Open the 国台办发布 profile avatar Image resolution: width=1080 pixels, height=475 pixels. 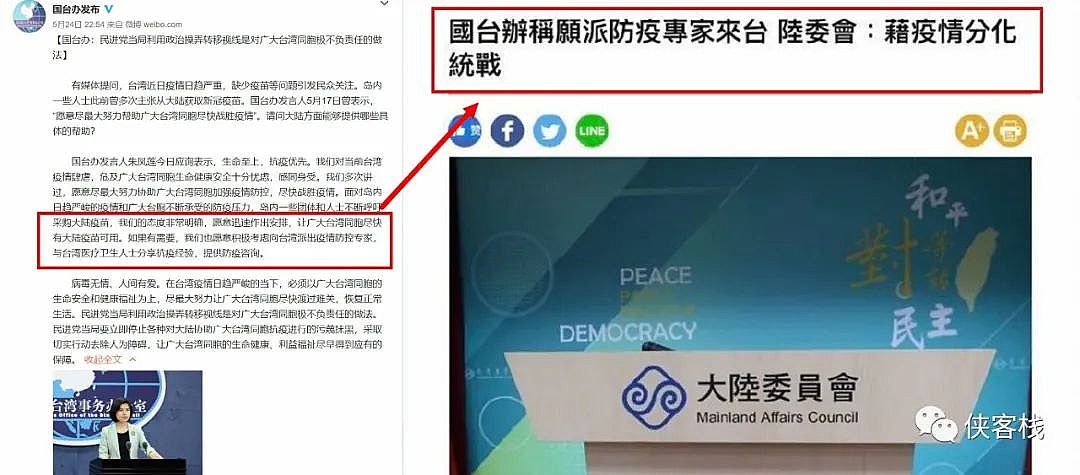pos(29,15)
